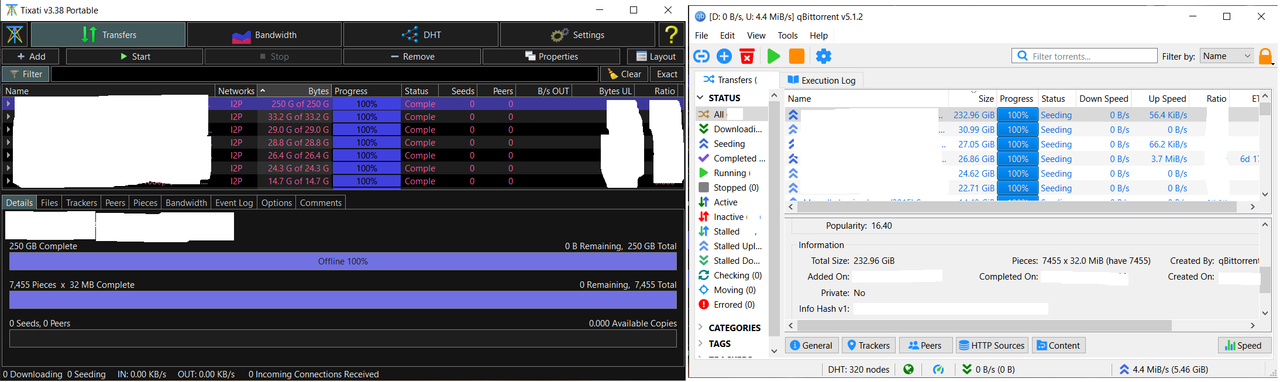Expand the 29.0 G transfer row
The height and width of the screenshot is (382, 1280).
(9, 129)
